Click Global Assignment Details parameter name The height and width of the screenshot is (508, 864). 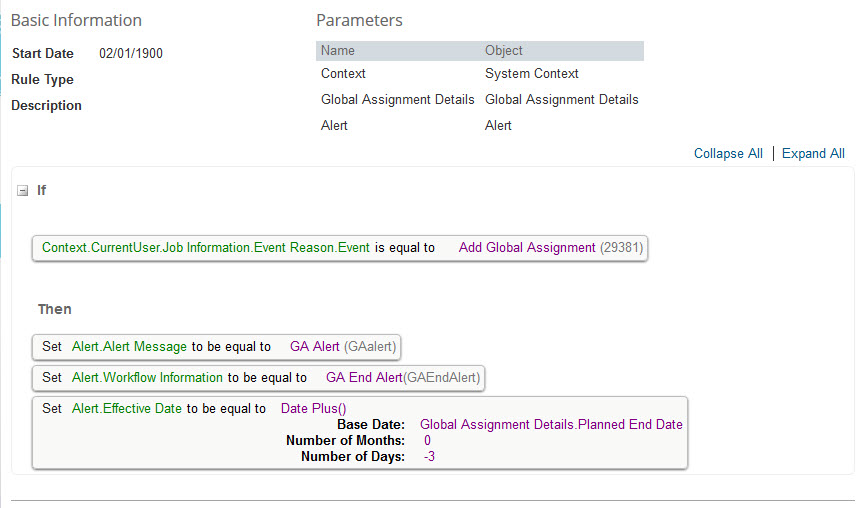(x=397, y=99)
